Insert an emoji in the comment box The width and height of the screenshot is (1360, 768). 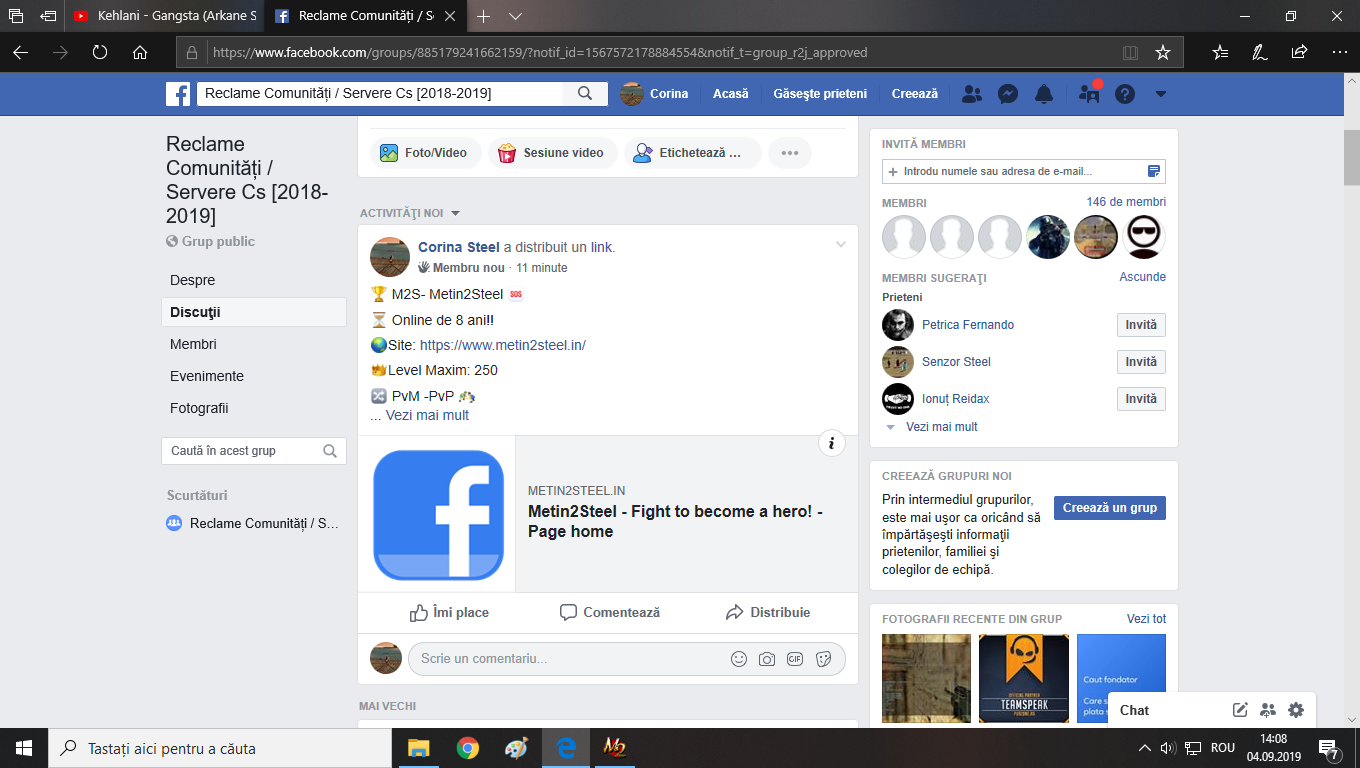[739, 659]
